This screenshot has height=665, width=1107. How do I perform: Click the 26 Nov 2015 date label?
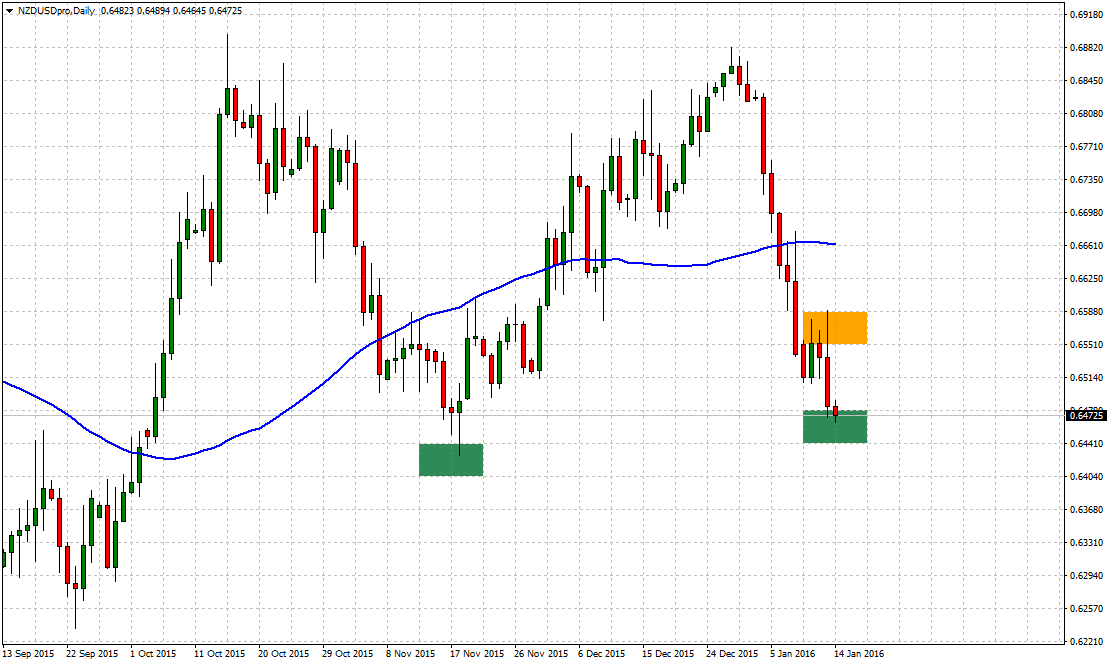pos(541,654)
